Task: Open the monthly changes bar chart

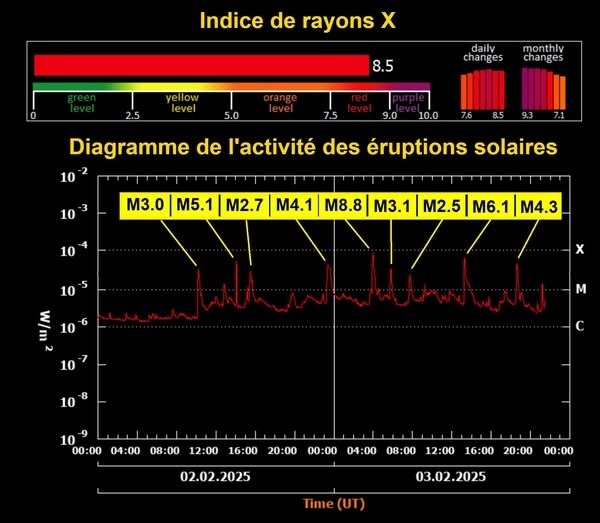Action: tap(542, 90)
